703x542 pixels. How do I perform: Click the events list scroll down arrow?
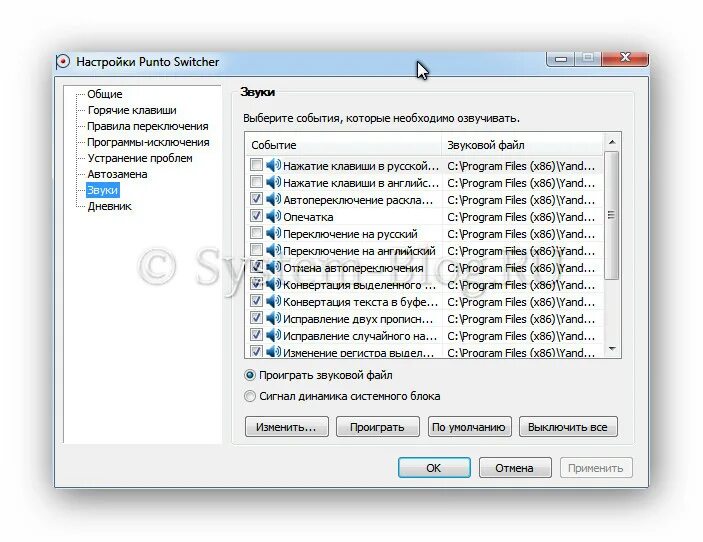tap(612, 349)
